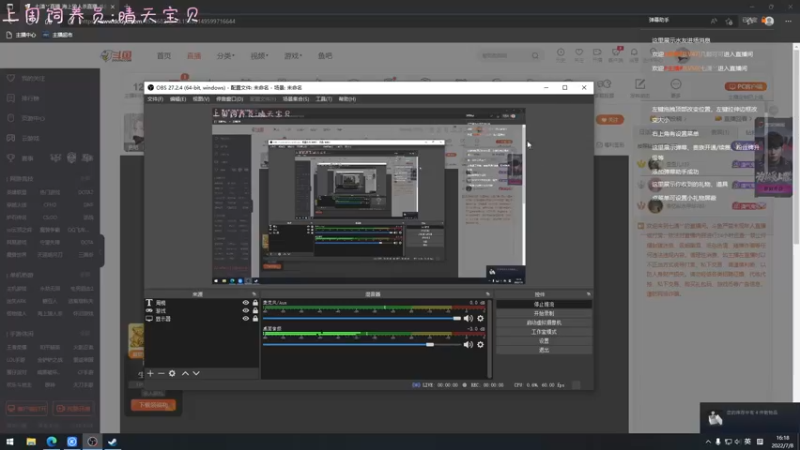Go to 直播 on the Douyu site
800x450 pixels.
tap(194, 56)
